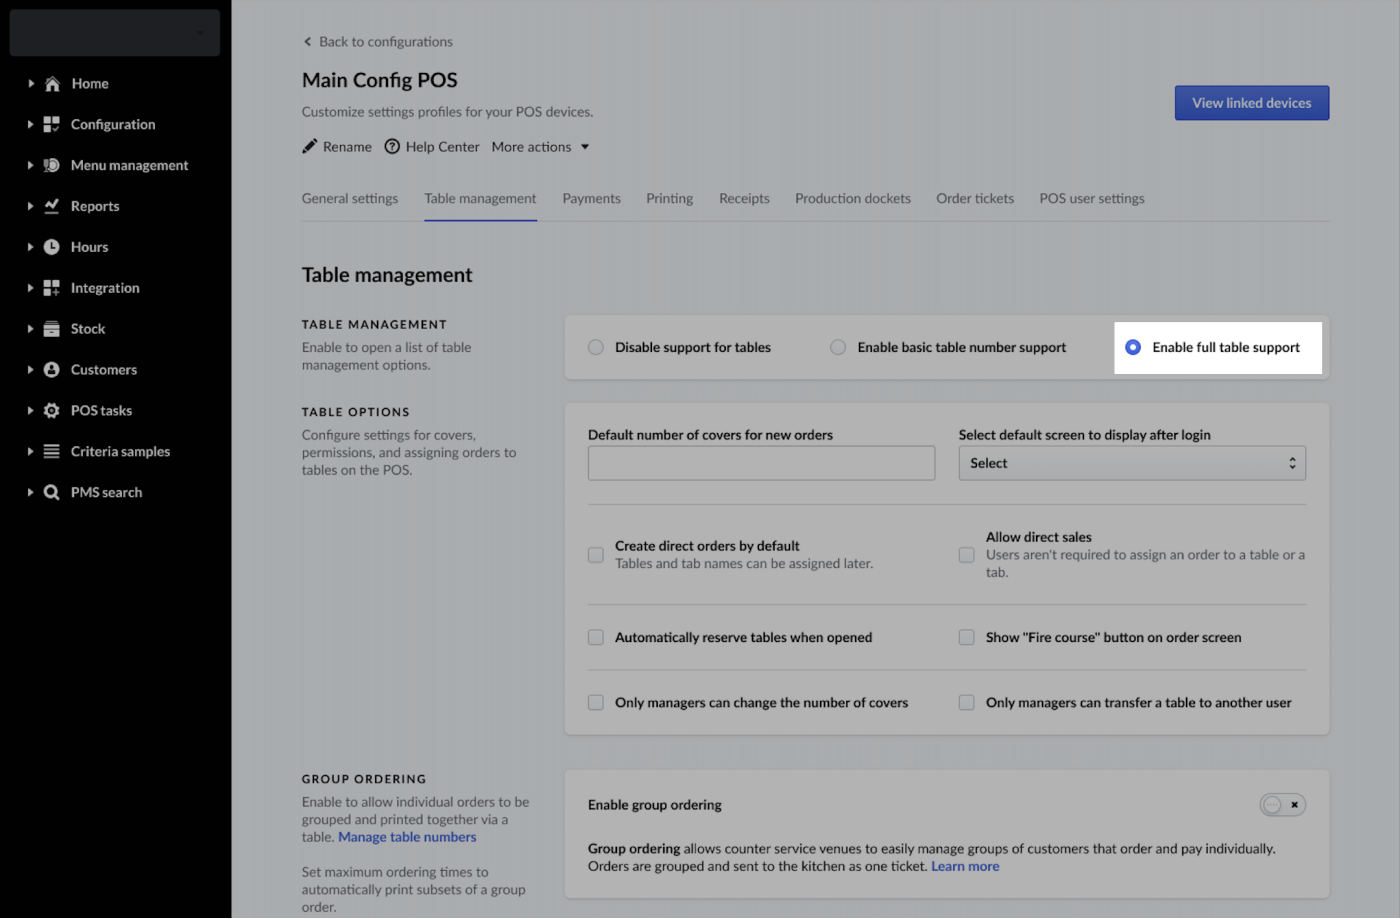Viewport: 1400px width, 919px height.
Task: Check the Allow direct sales checkbox
Action: [x=966, y=555]
